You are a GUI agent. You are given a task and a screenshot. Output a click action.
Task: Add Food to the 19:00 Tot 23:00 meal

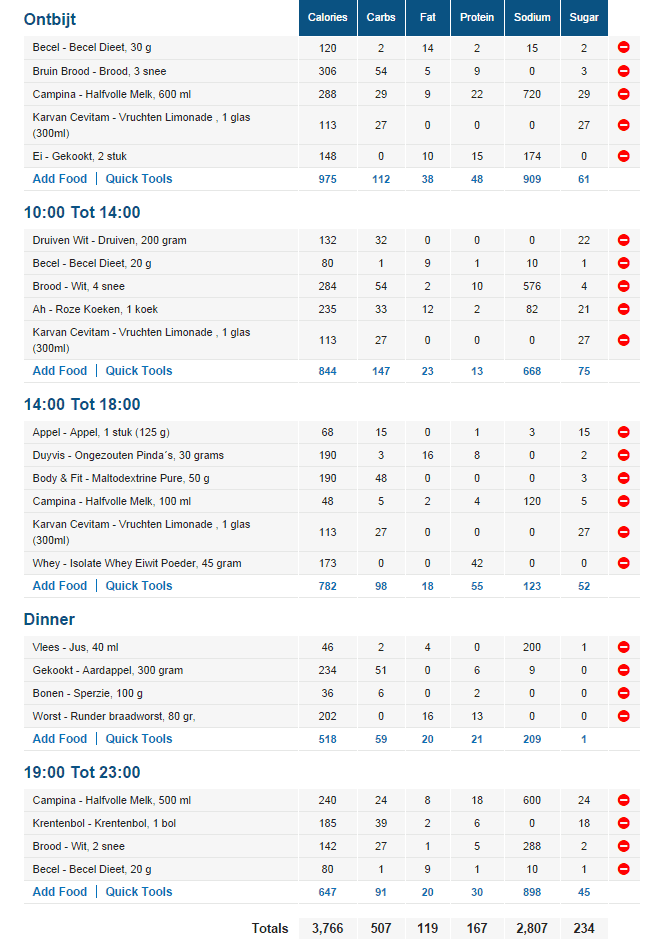point(60,892)
